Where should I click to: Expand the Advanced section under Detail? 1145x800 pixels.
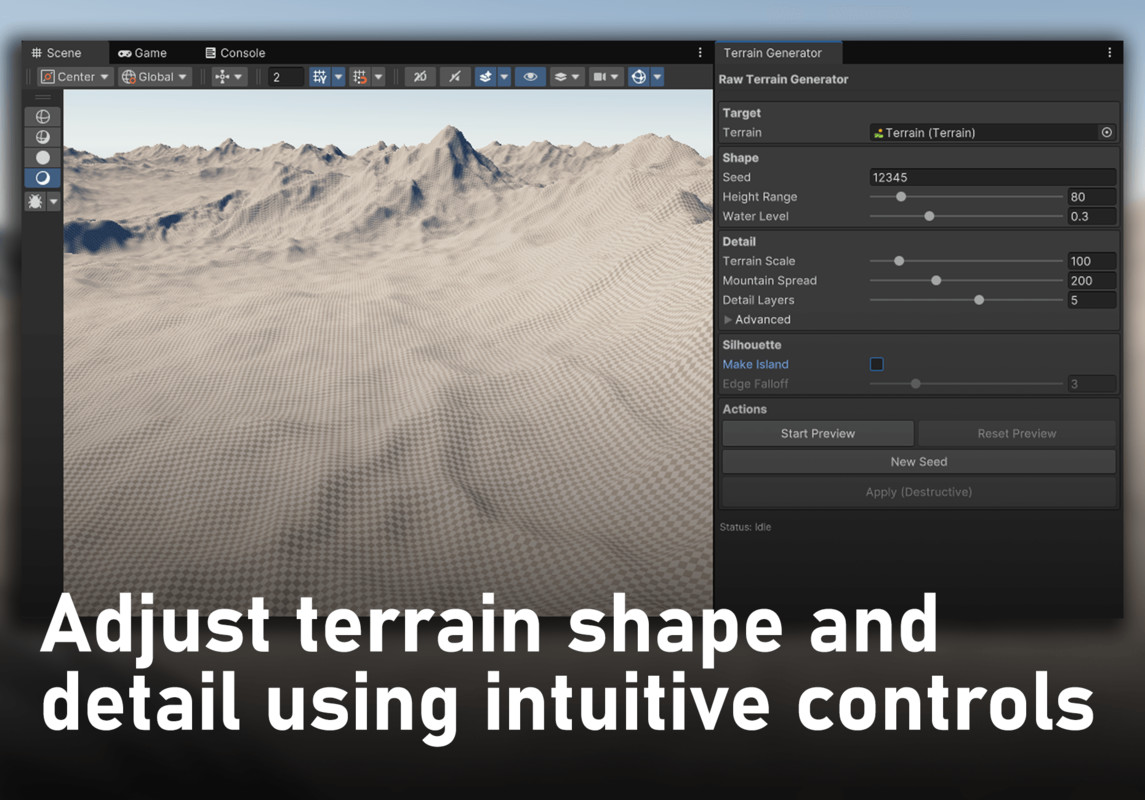tap(757, 319)
